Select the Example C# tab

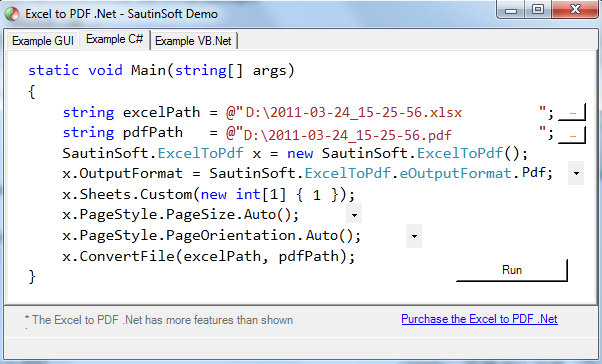(x=114, y=39)
